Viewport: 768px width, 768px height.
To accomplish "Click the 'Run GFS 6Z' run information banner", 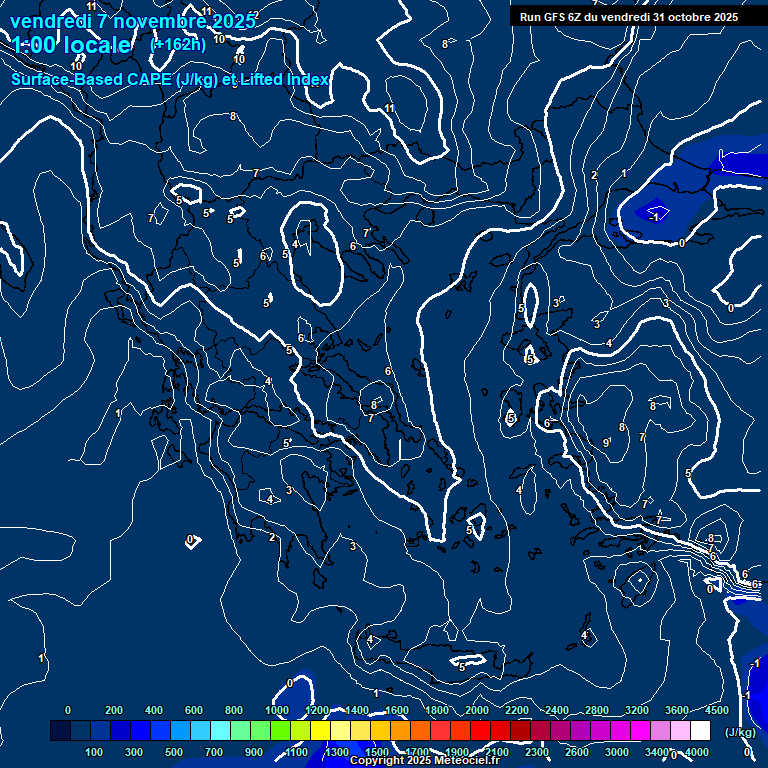I will click(x=629, y=17).
